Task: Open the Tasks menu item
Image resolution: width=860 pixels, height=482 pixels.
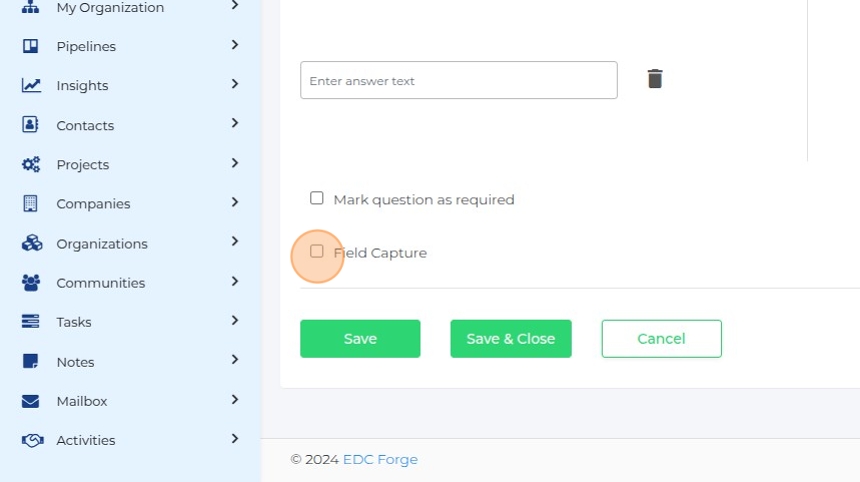Action: pos(74,322)
